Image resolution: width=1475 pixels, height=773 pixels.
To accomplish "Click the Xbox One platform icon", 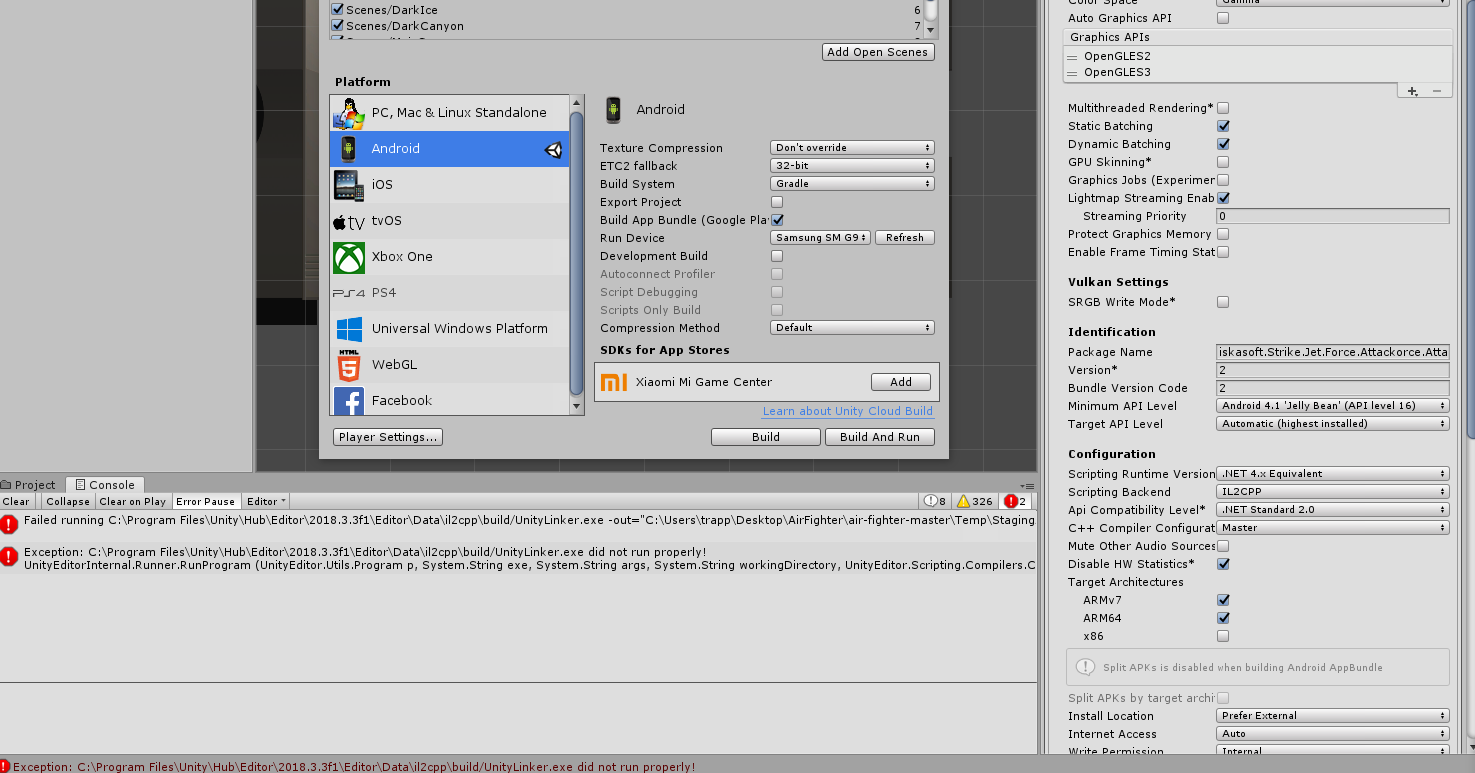I will 349,257.
